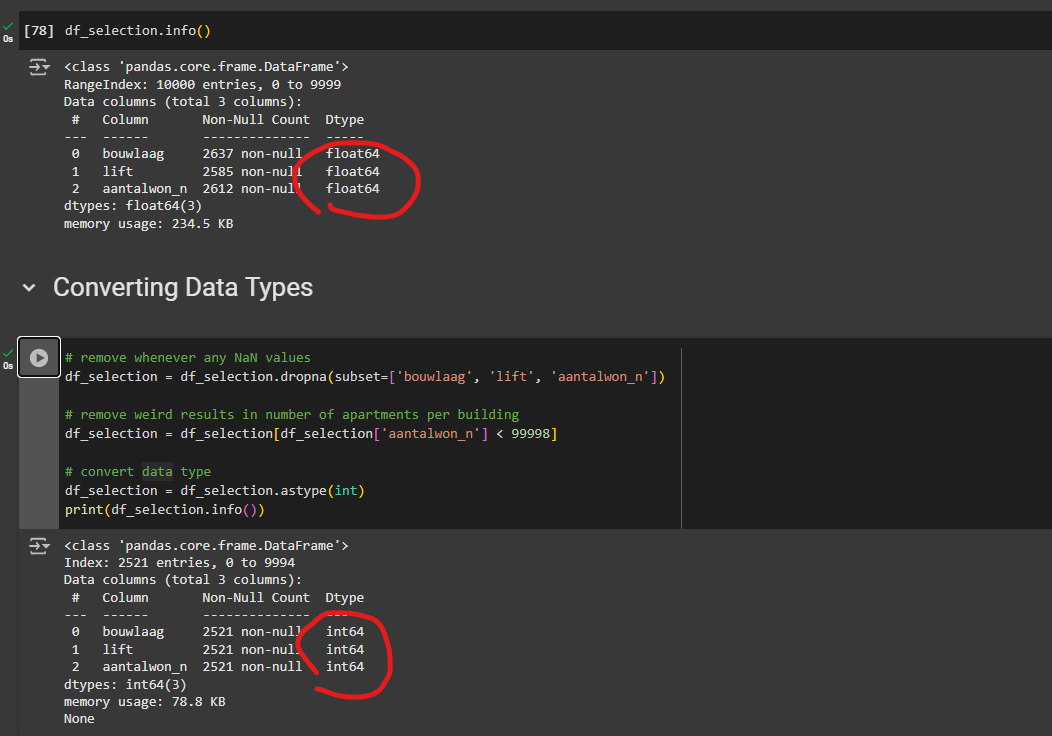Open output actions icon for int64 output
The image size is (1052, 736).
[38, 545]
